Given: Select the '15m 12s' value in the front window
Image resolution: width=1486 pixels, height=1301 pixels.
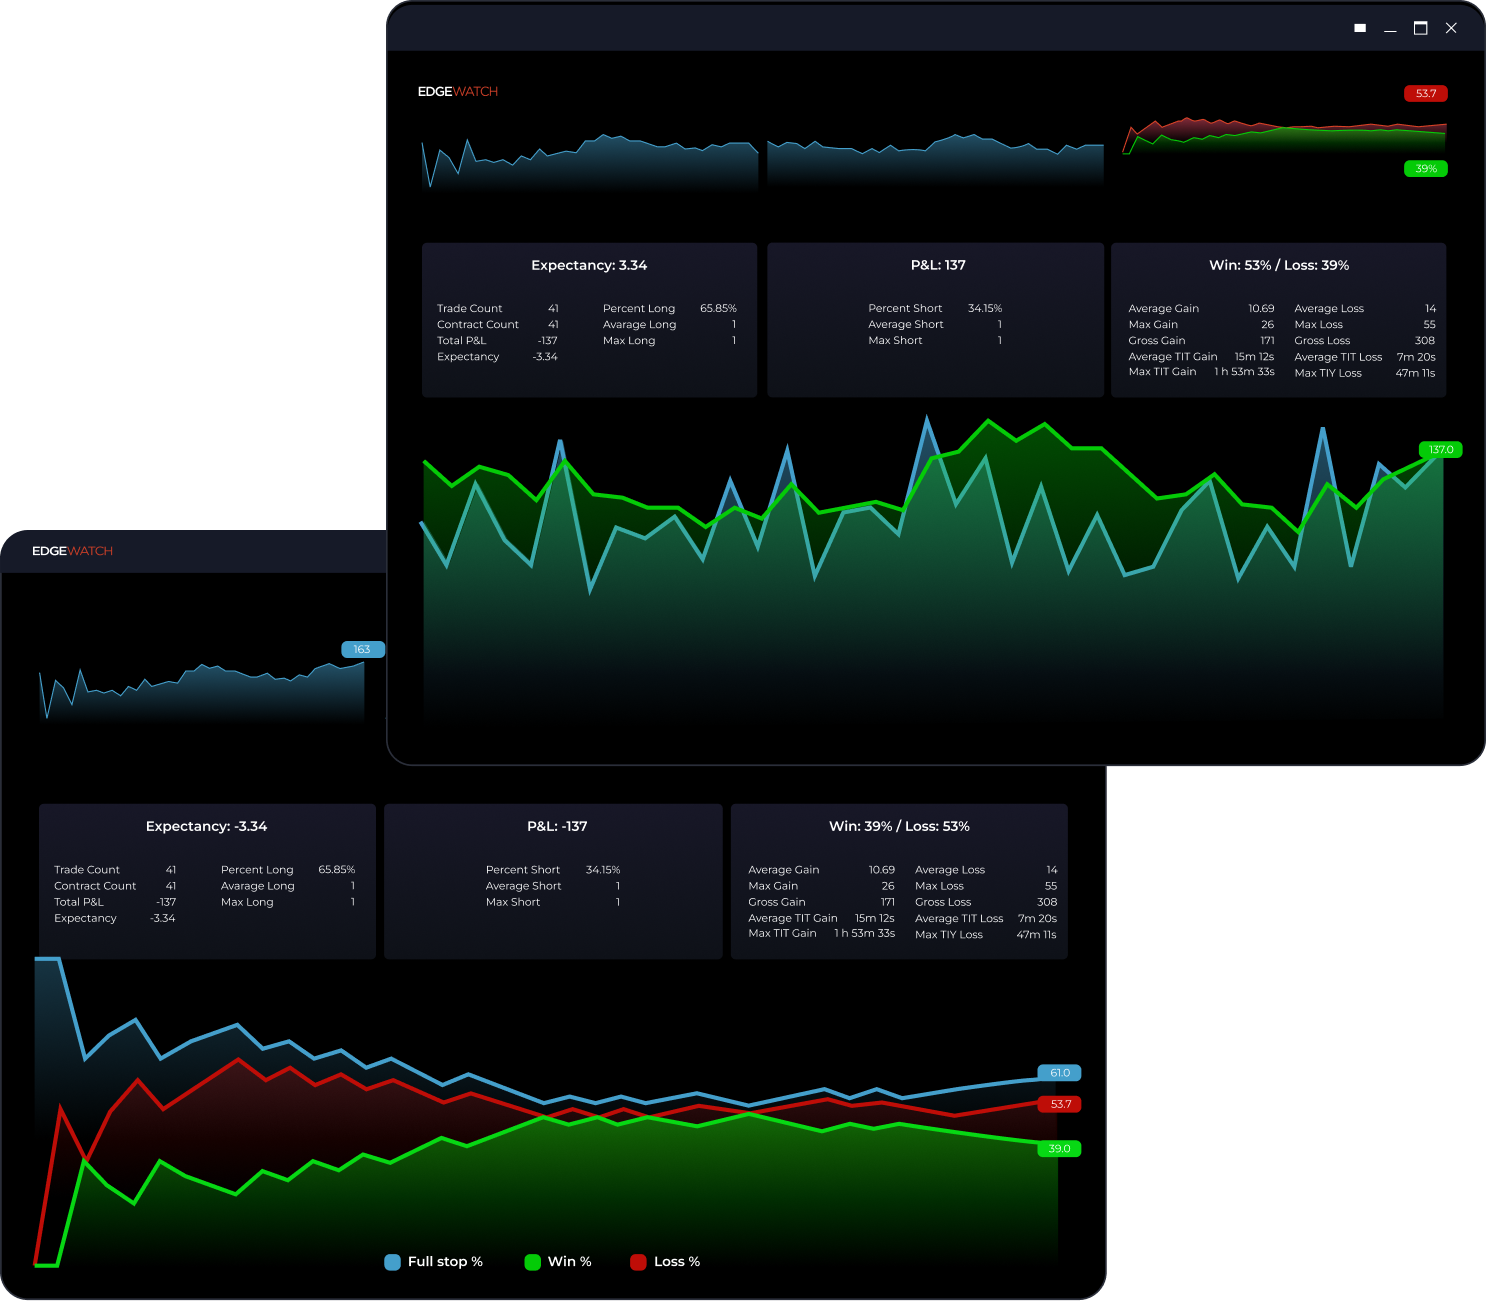Looking at the screenshot, I should [1254, 357].
